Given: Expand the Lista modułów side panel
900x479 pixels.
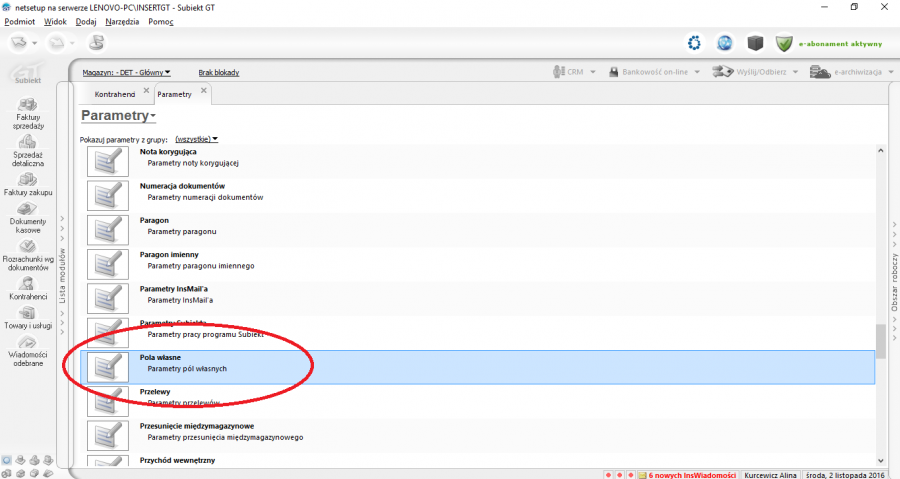Looking at the screenshot, I should (x=62, y=275).
